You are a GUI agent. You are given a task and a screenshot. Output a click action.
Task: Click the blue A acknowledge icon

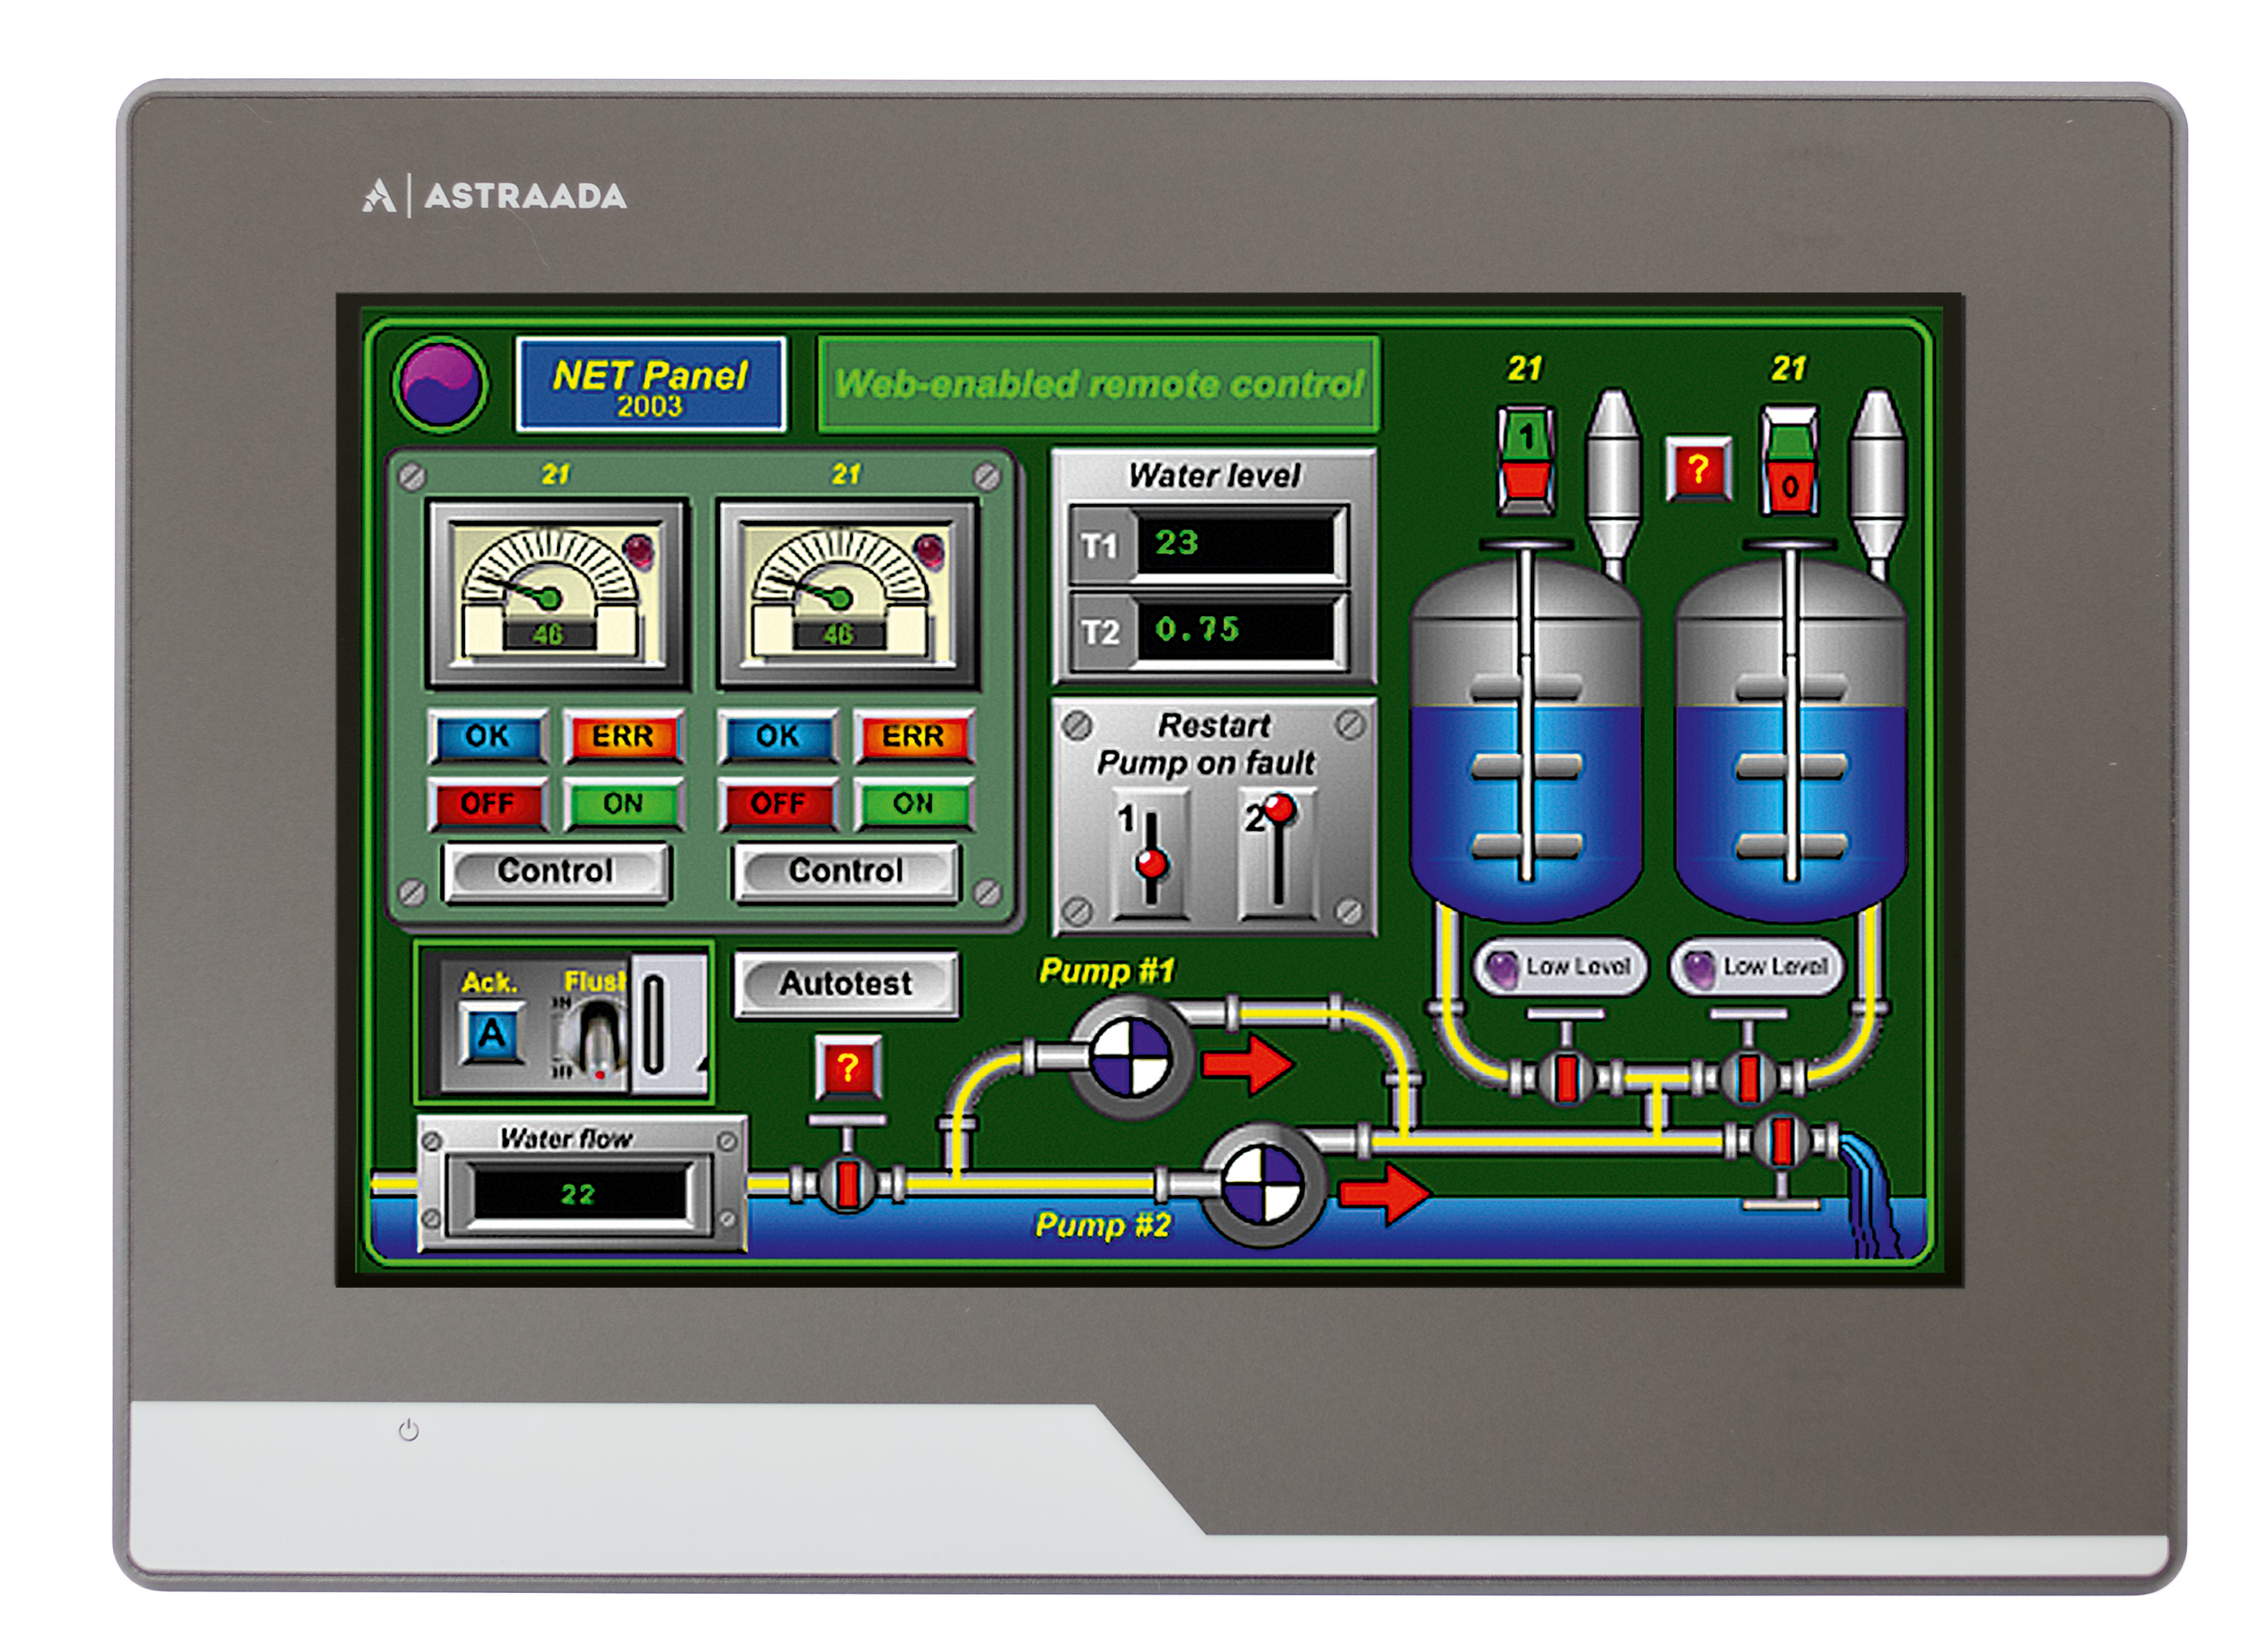(491, 1034)
